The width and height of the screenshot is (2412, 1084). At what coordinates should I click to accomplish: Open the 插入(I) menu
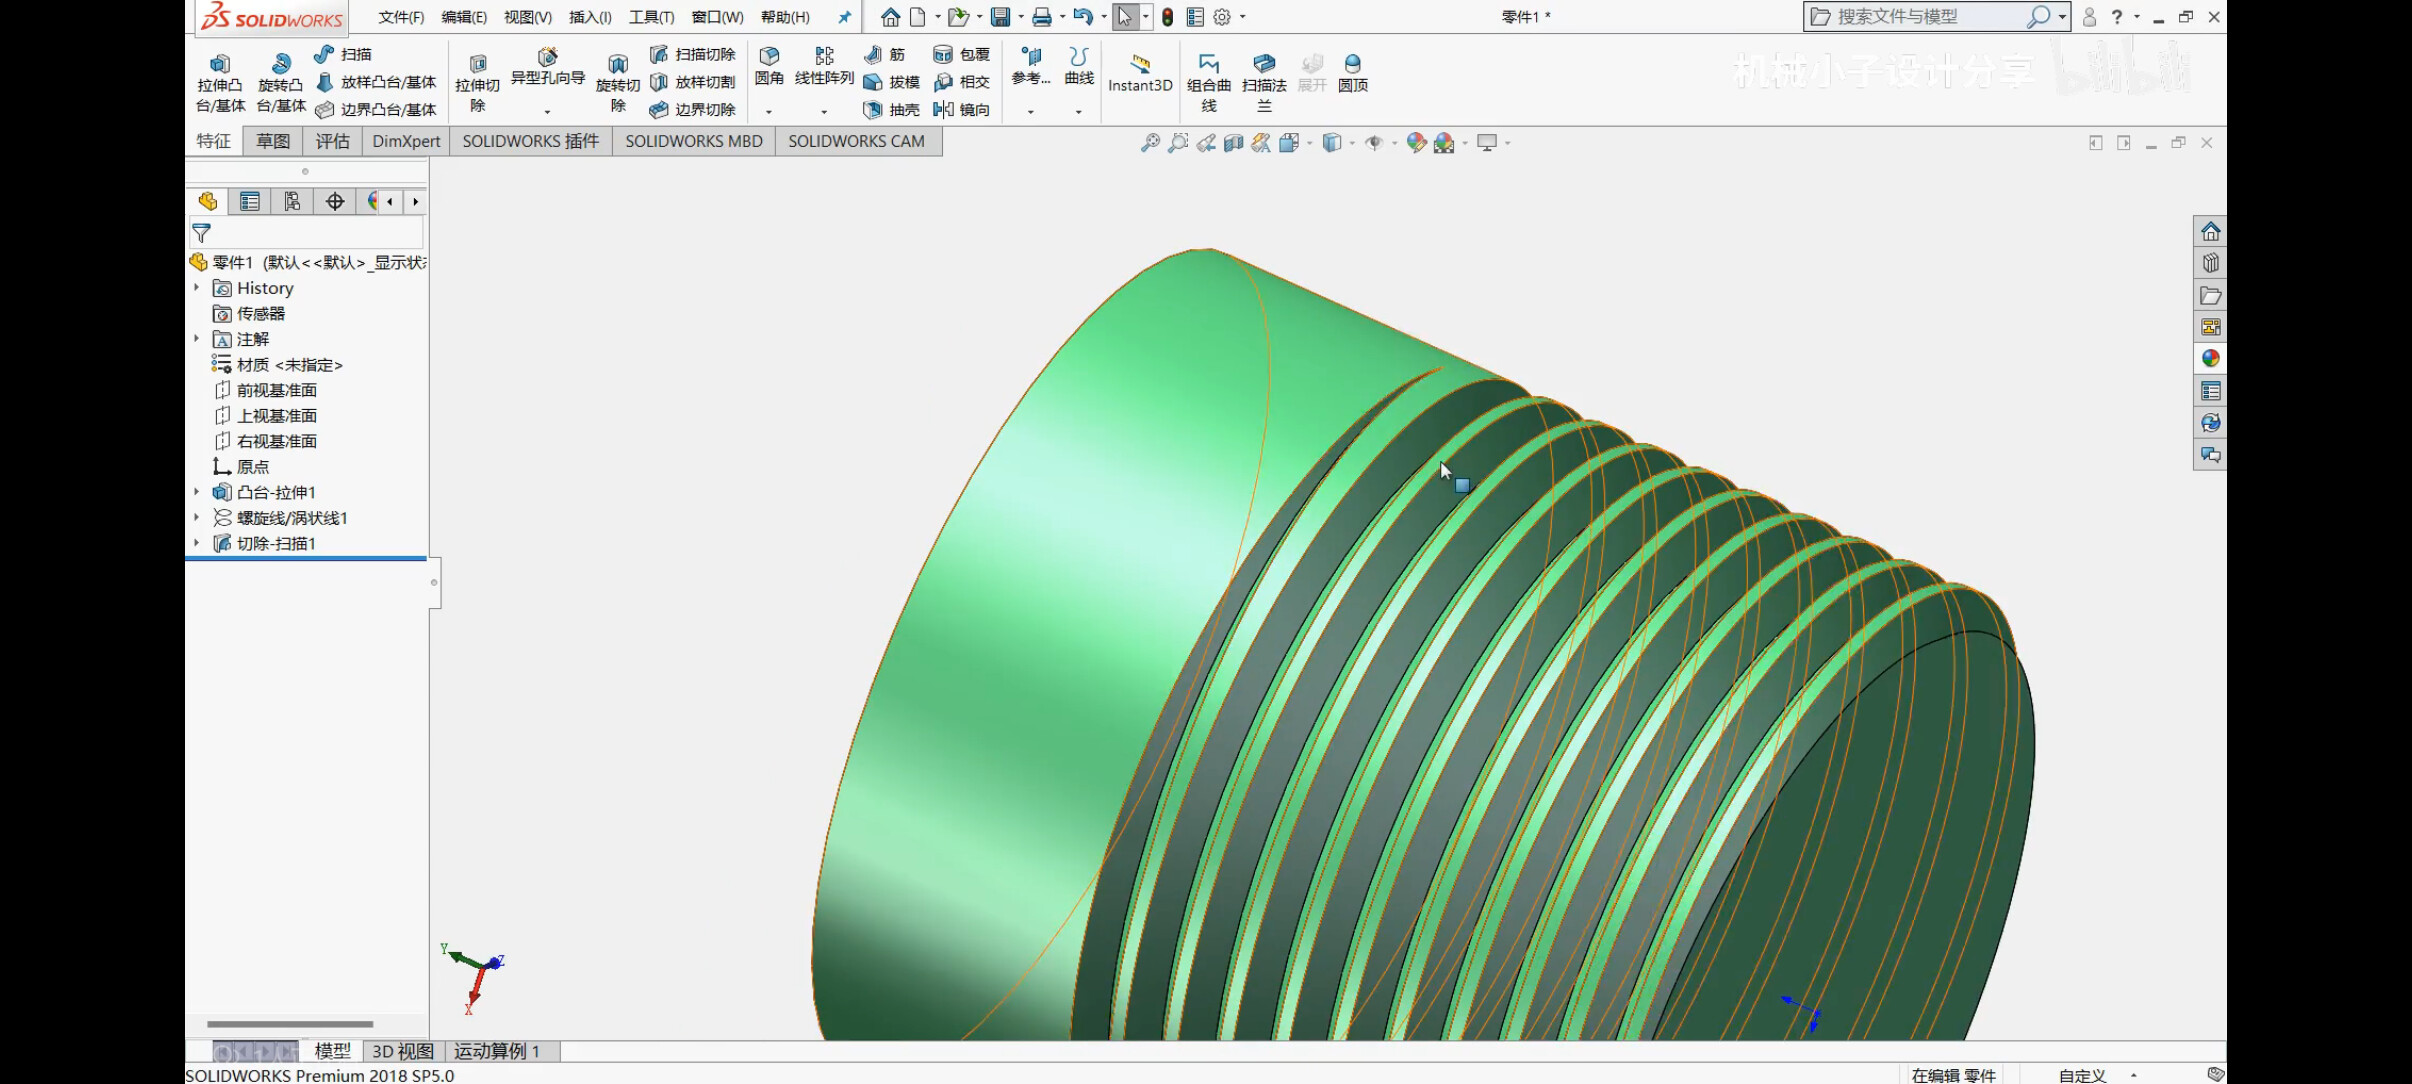(589, 17)
